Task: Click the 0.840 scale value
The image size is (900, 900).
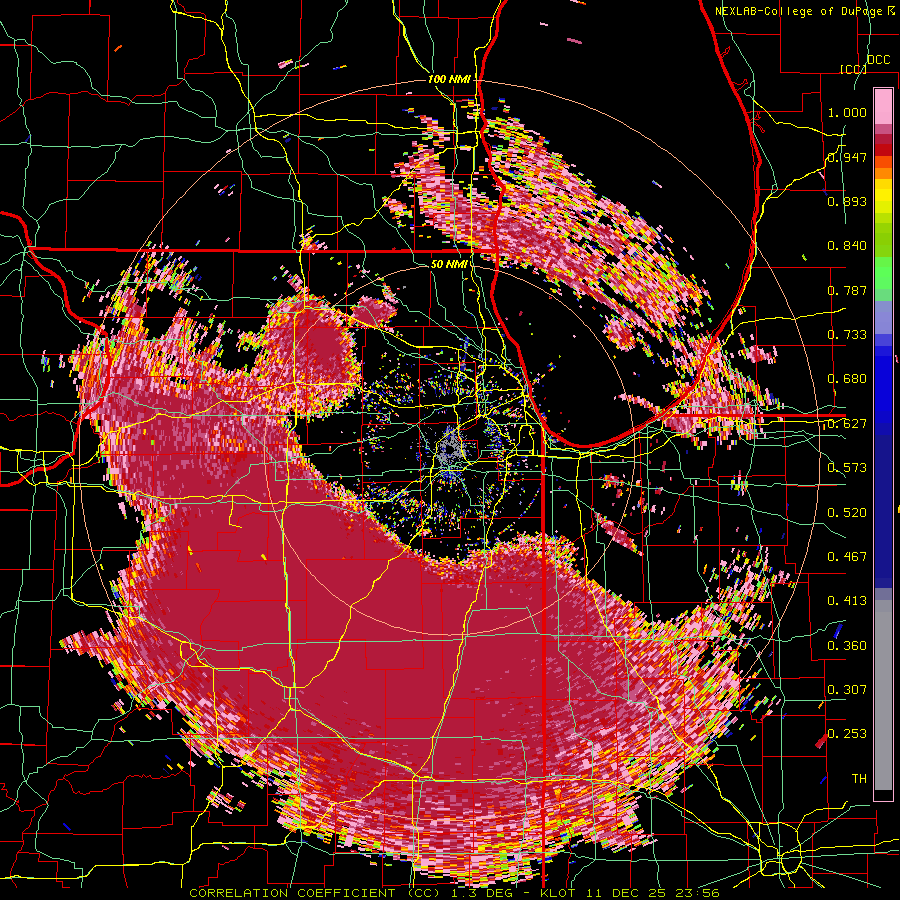Action: coord(847,246)
